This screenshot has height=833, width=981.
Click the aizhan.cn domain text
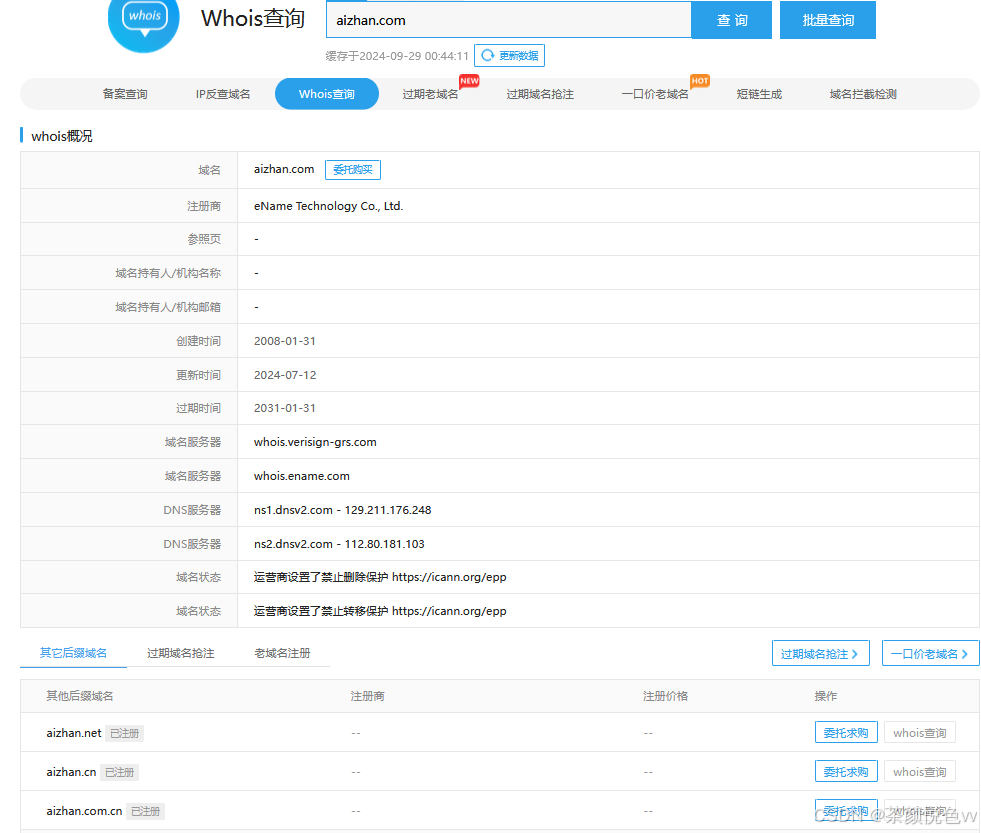click(x=71, y=772)
